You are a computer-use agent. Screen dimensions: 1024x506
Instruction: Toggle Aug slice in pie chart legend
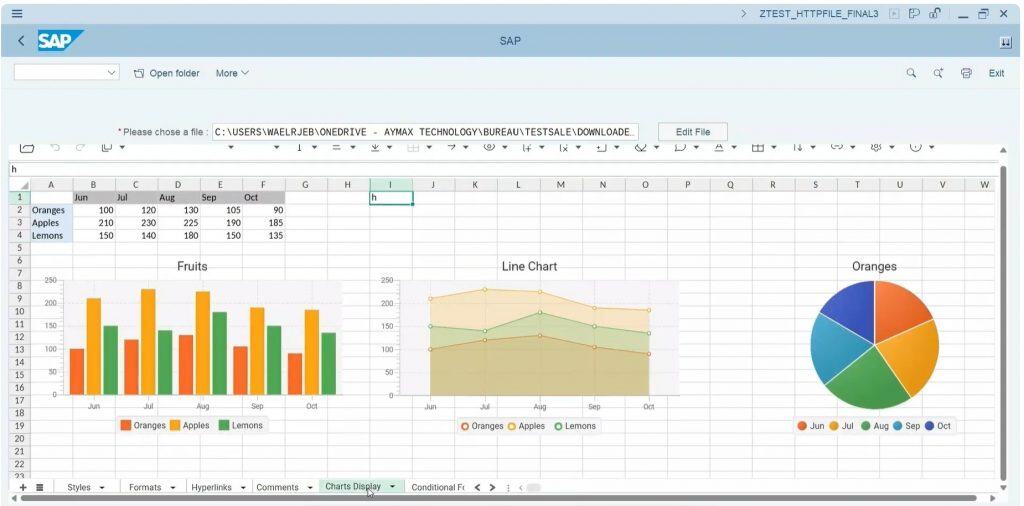pyautogui.click(x=873, y=426)
